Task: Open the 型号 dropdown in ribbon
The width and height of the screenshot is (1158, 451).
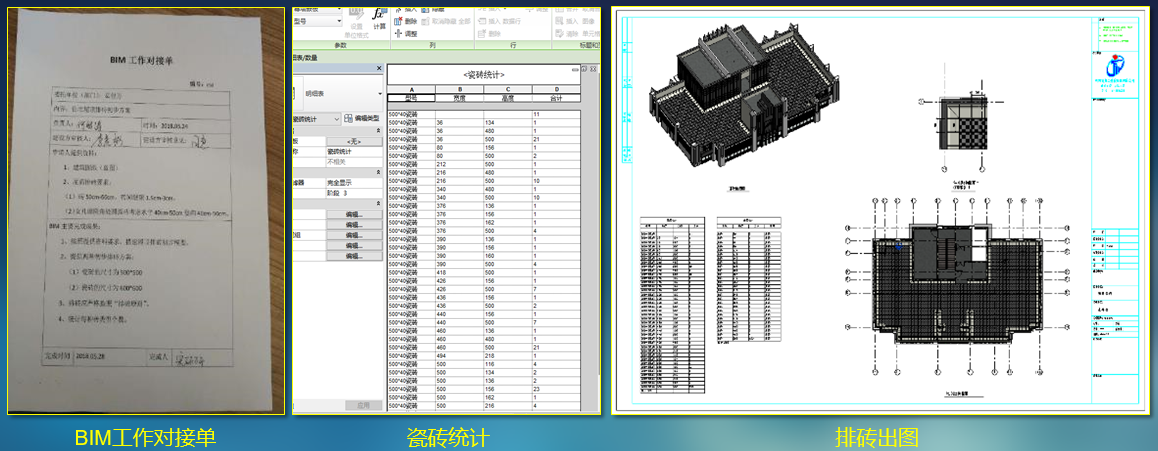Action: (340, 21)
